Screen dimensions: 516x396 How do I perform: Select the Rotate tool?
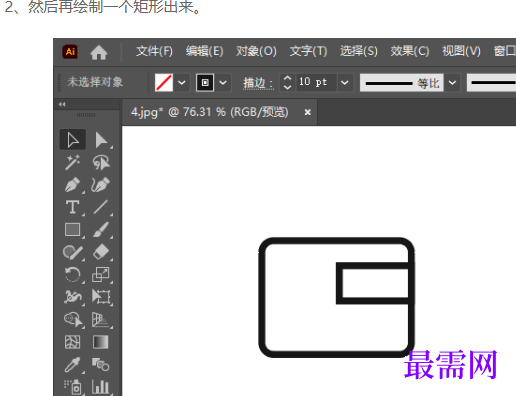(x=73, y=275)
